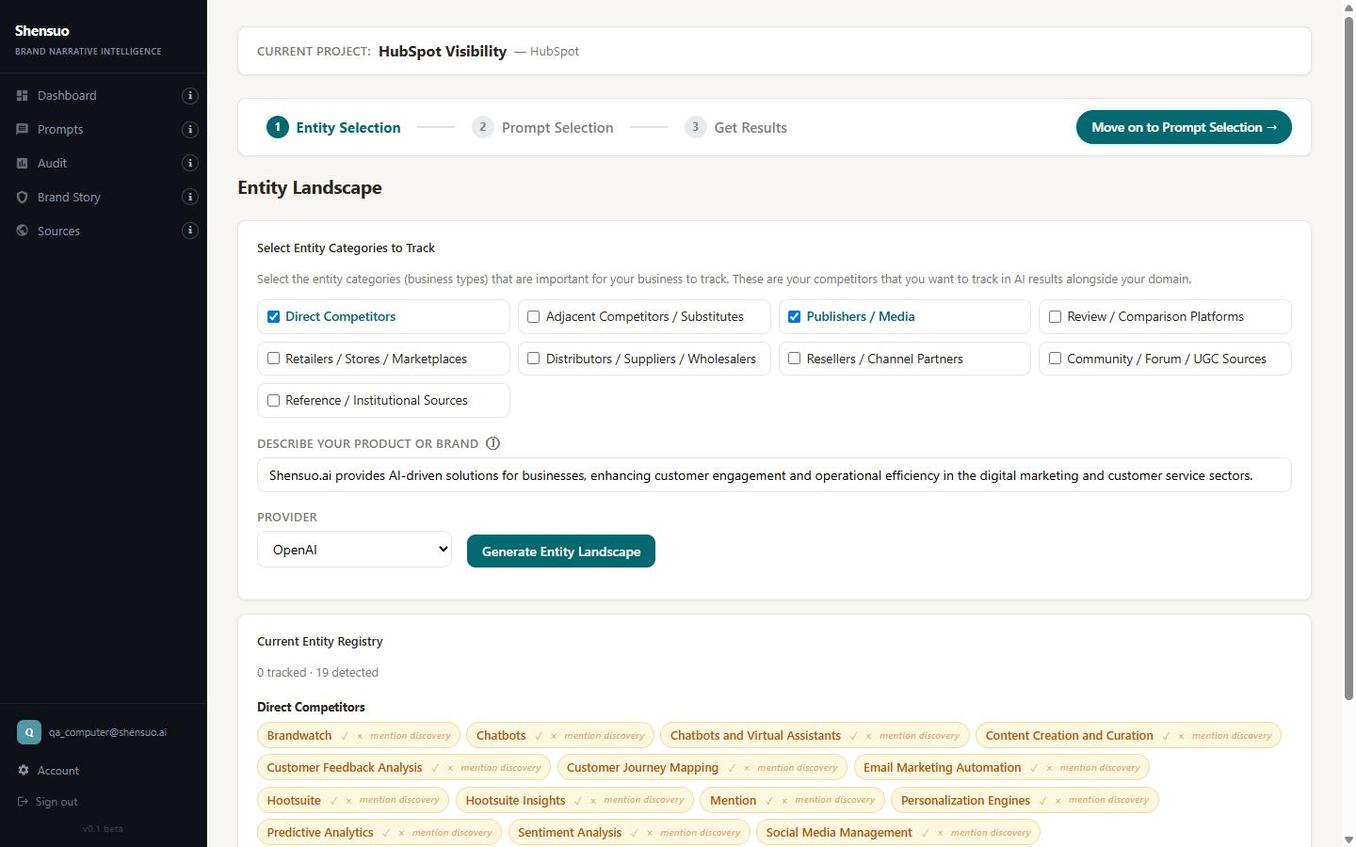The width and height of the screenshot is (1356, 847).
Task: Click the checkmark icon on the Brandwatch tag
Action: coord(345,735)
